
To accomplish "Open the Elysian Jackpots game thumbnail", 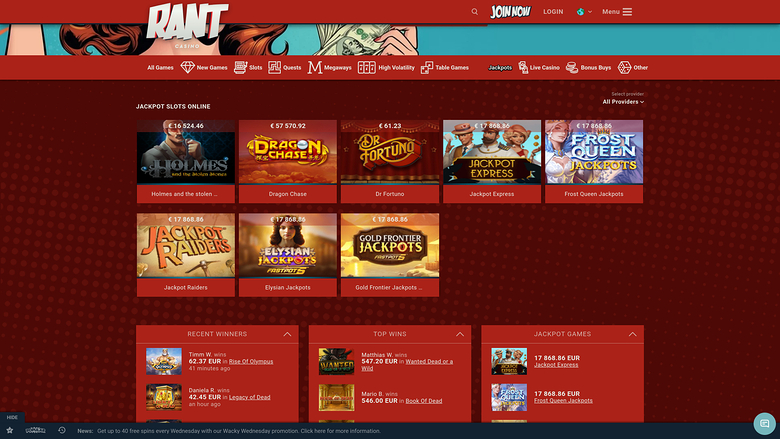I will [x=288, y=246].
